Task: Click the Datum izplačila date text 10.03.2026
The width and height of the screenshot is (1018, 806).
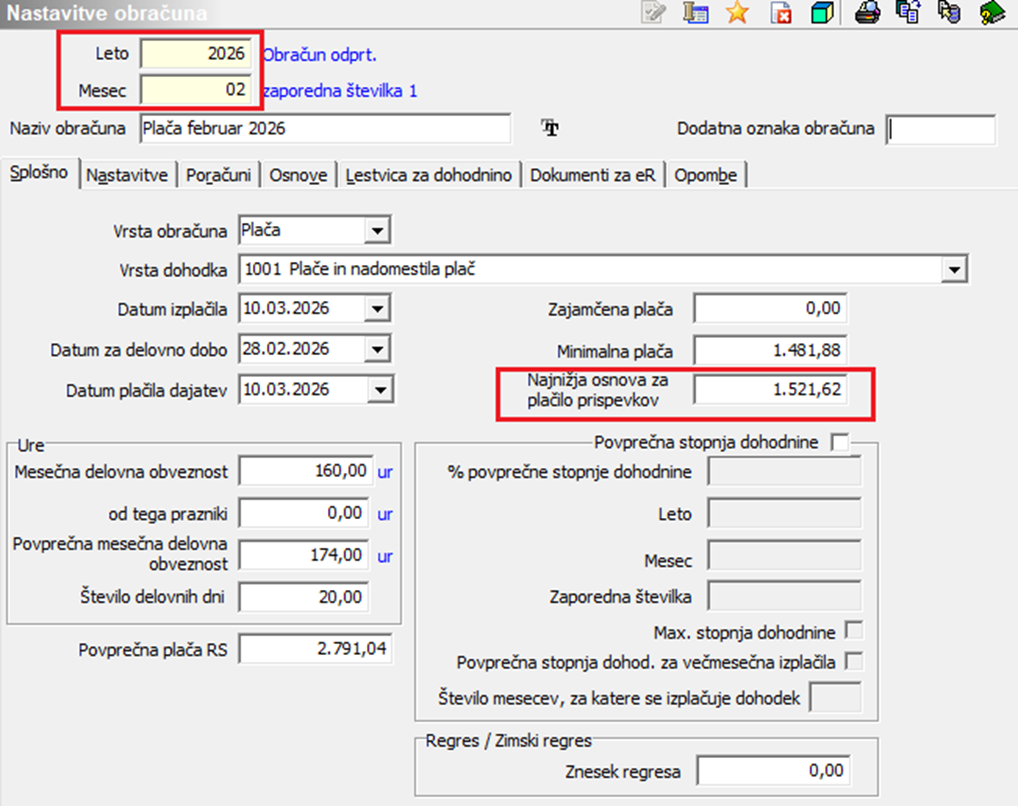Action: (x=286, y=309)
